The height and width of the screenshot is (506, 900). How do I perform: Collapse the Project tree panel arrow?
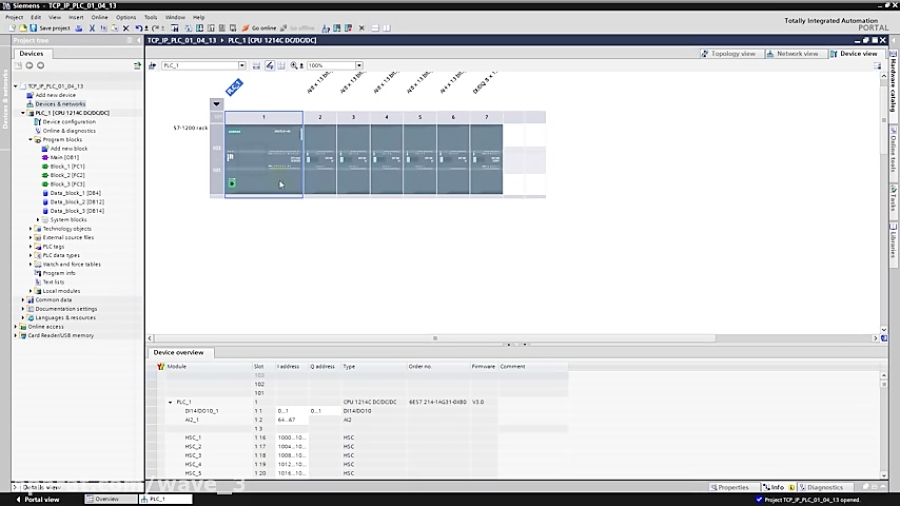(138, 40)
